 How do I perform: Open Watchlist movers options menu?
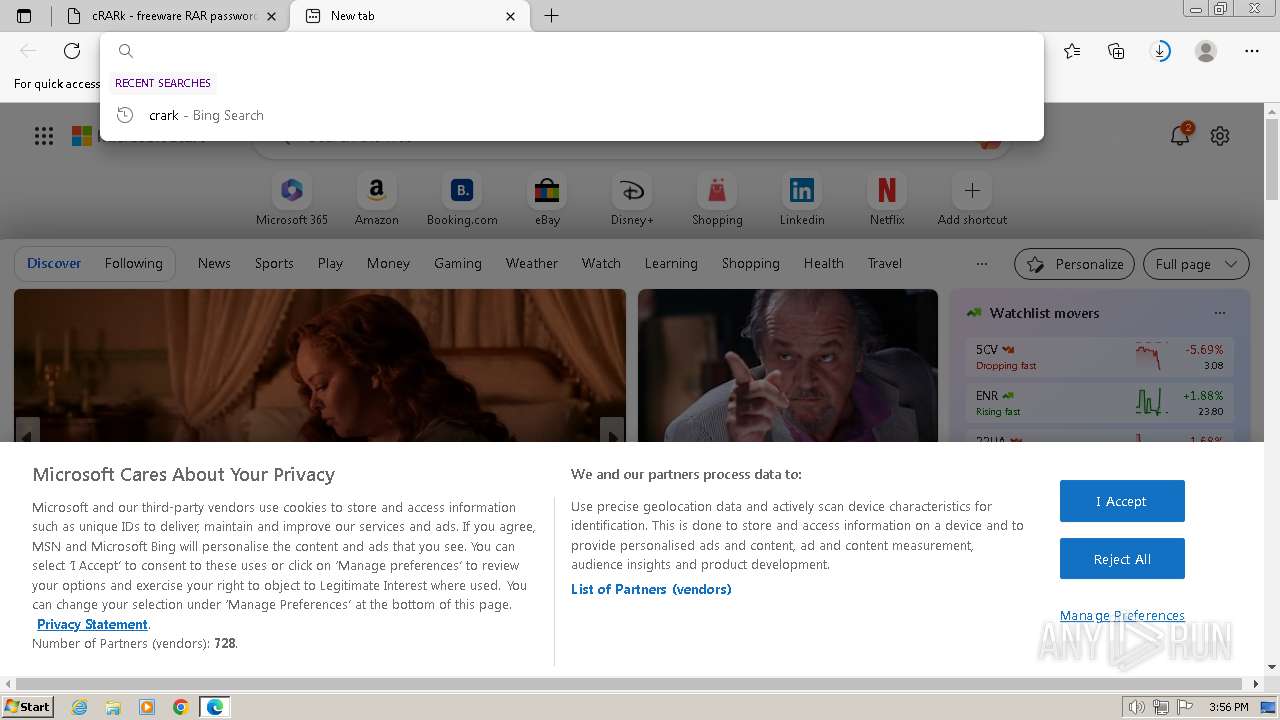pos(1219,313)
